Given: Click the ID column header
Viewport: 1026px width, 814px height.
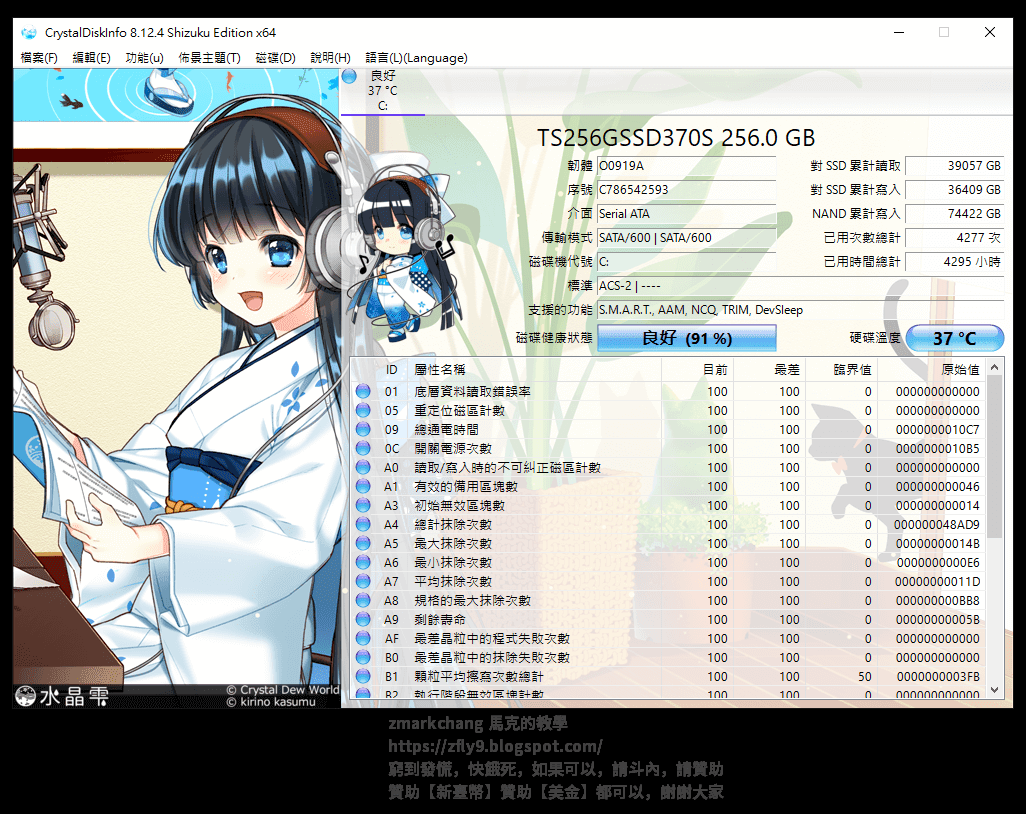Looking at the screenshot, I should point(391,370).
